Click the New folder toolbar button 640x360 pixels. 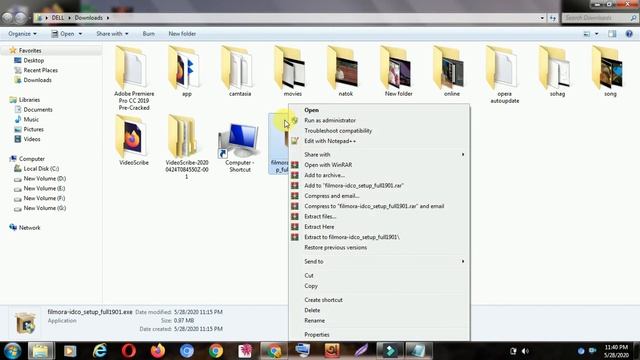[x=182, y=33]
